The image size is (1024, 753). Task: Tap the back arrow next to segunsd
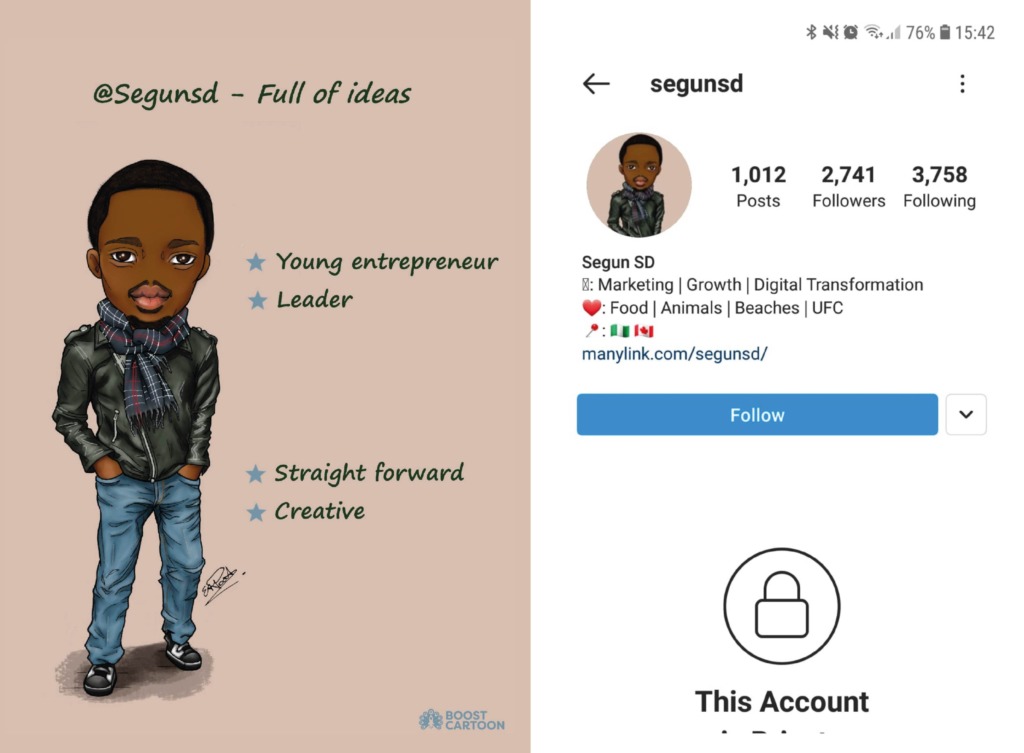pos(596,84)
